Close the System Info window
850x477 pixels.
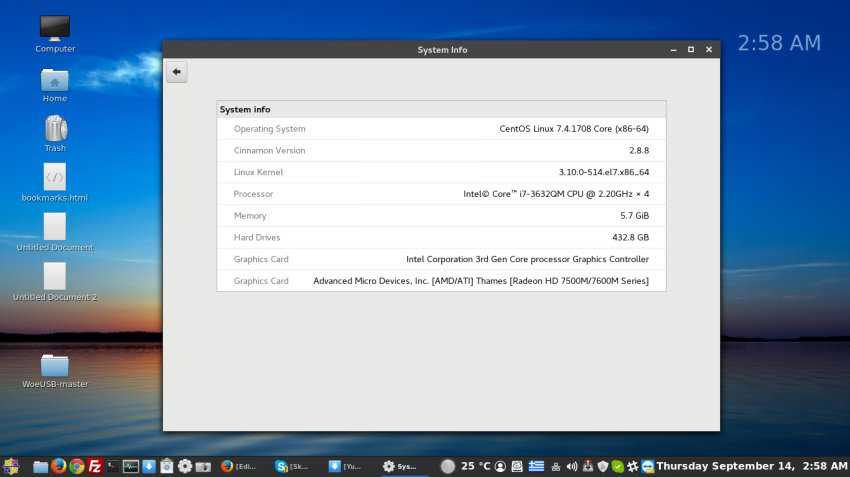pyautogui.click(x=709, y=49)
